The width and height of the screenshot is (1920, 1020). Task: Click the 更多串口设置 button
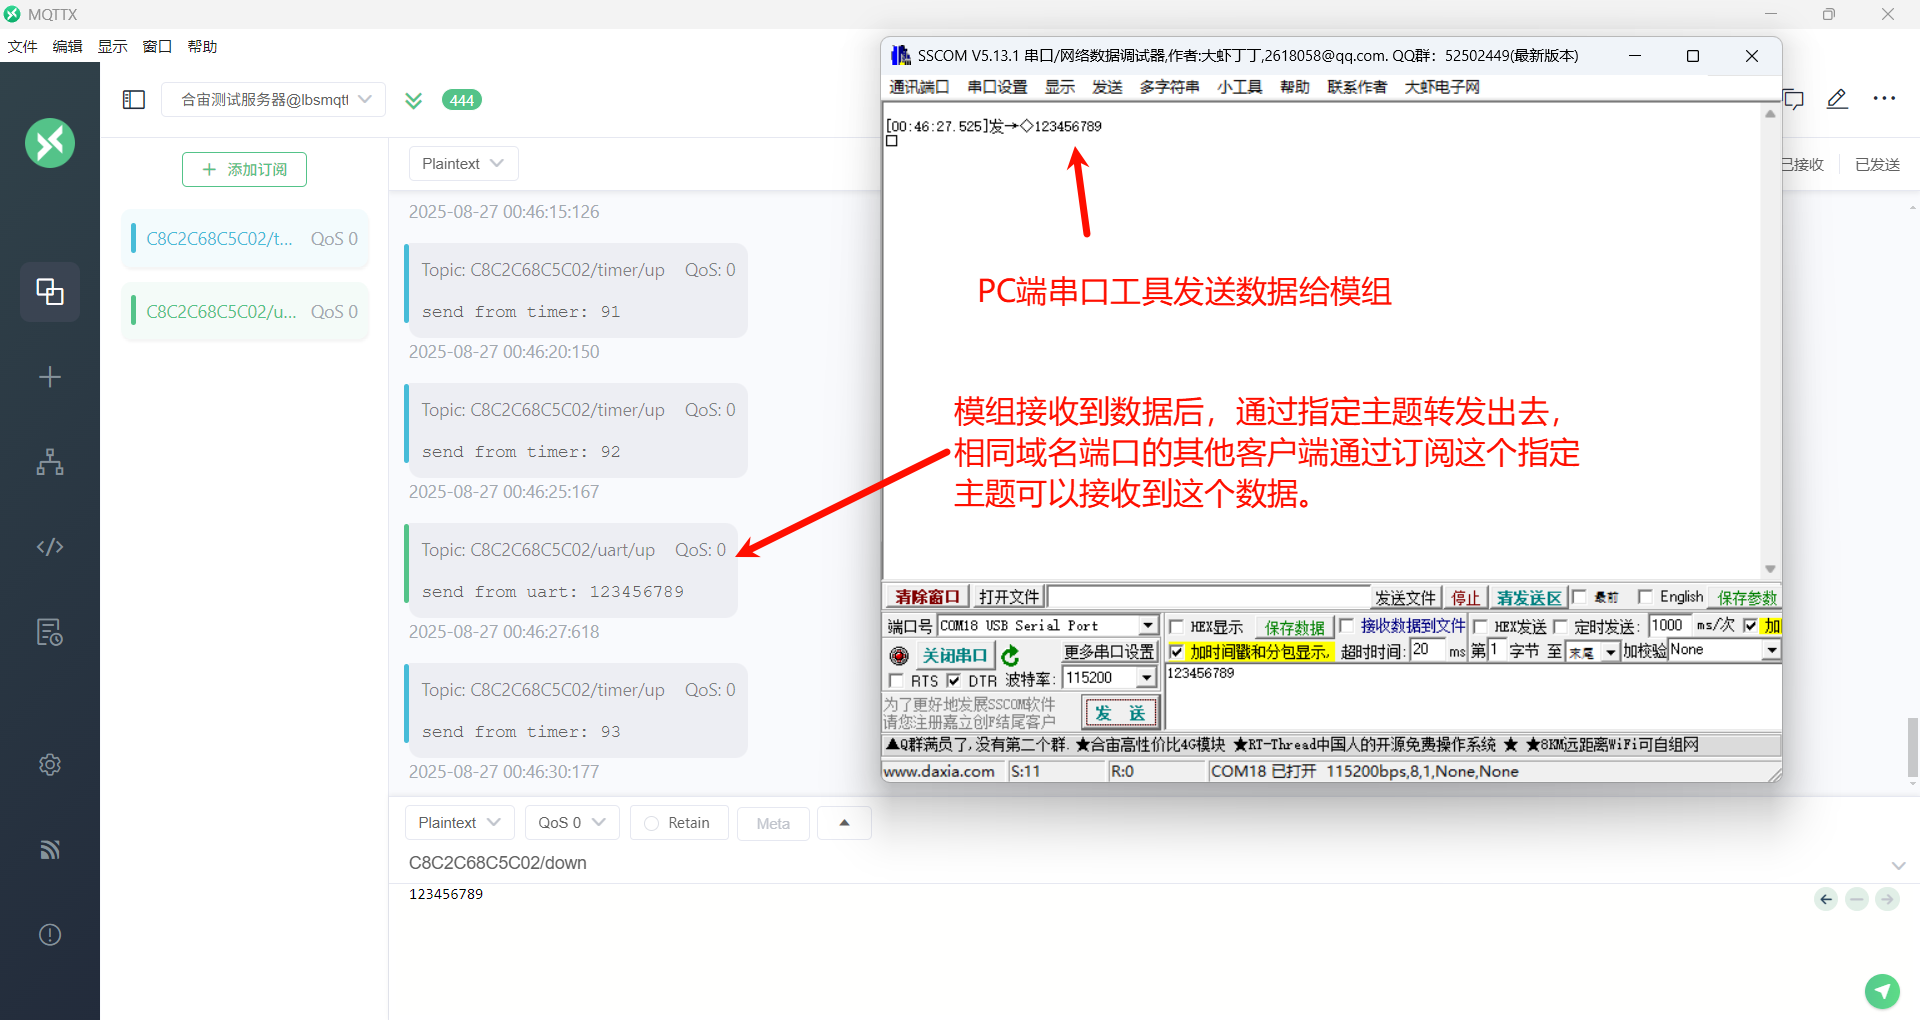1108,652
